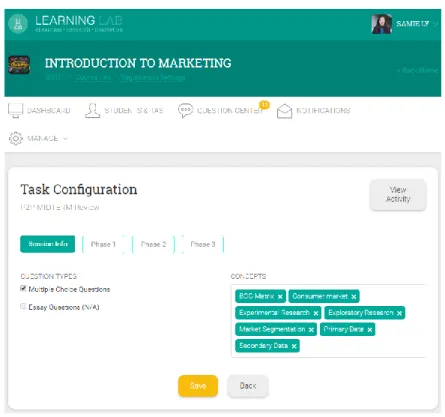Select the Session Info tab
This screenshot has height=417, width=445.
(48, 244)
